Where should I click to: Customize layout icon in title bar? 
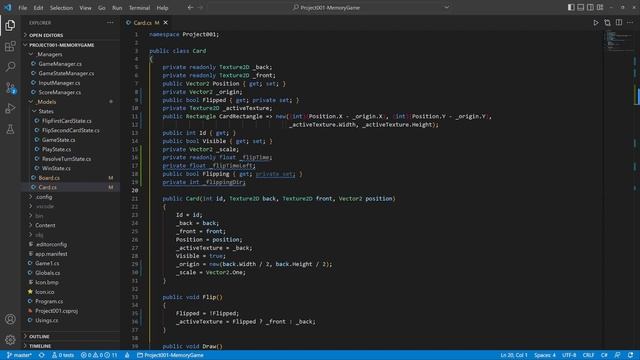(600, 7)
